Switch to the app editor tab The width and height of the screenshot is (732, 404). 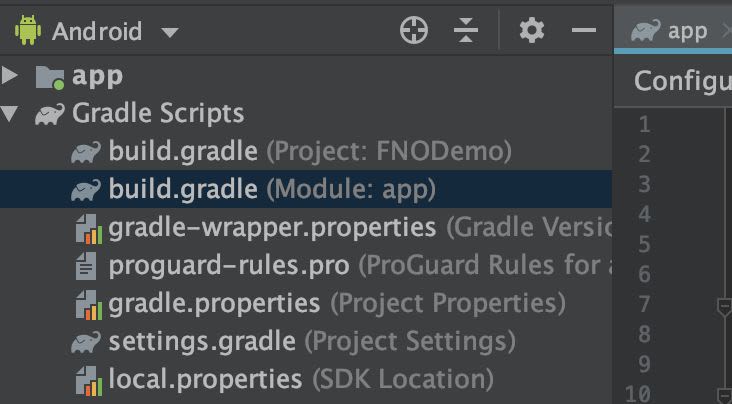669,31
